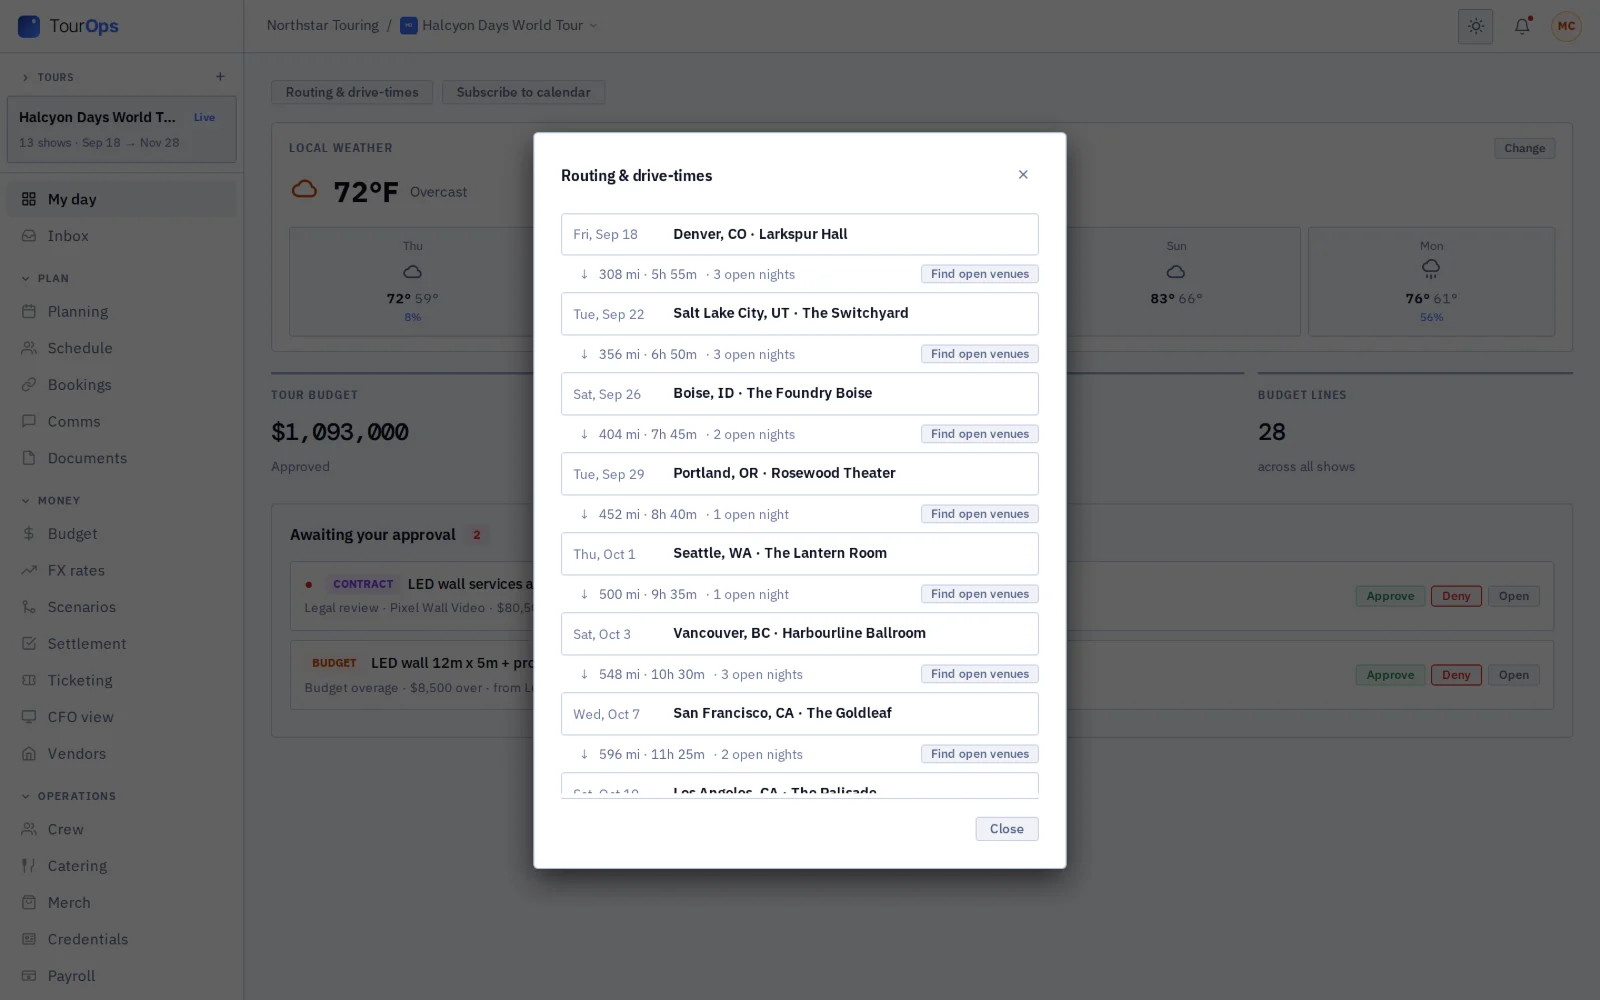Viewport: 1600px width, 1000px height.
Task: Find open venues after San Francisco, CA
Action: [x=980, y=754]
